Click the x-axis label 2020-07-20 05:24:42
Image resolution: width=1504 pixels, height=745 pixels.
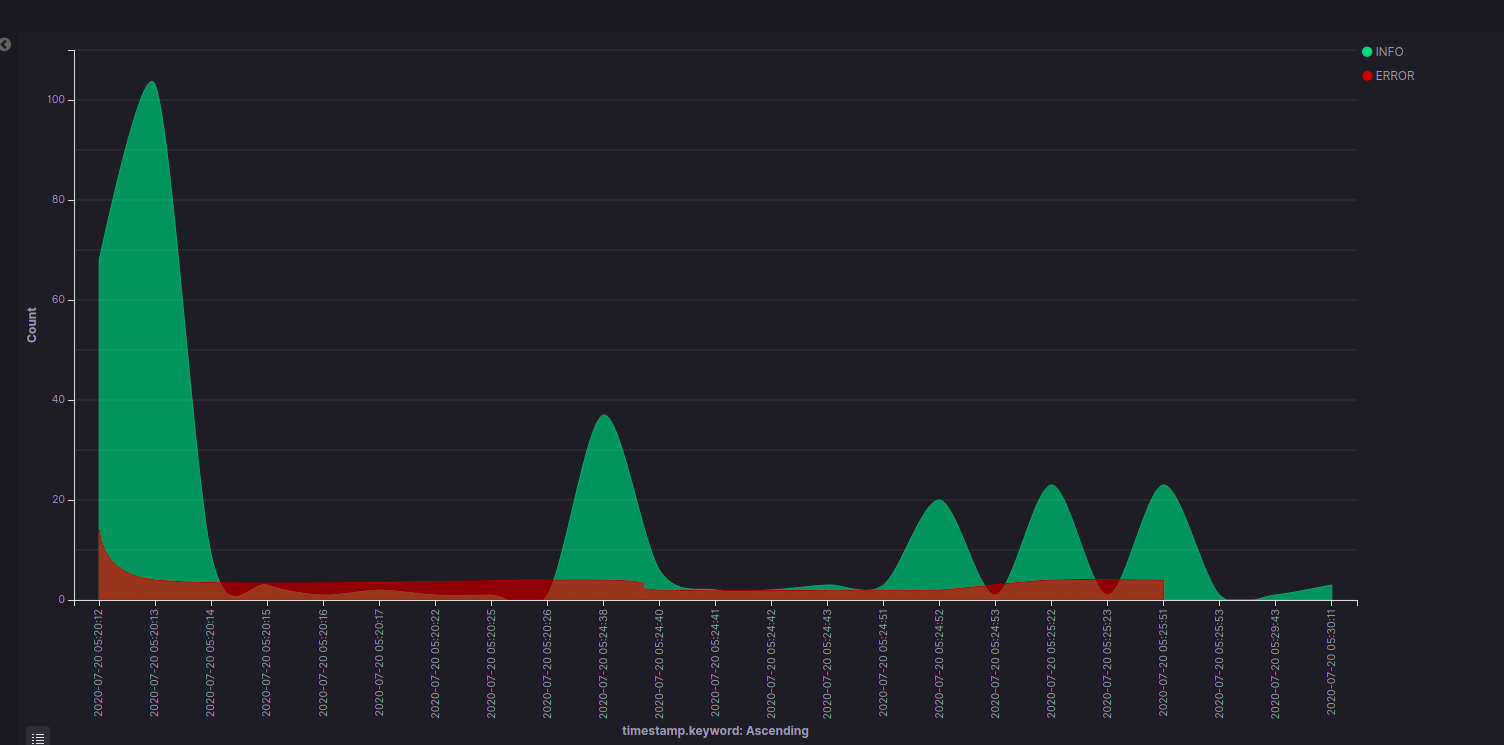(771, 662)
